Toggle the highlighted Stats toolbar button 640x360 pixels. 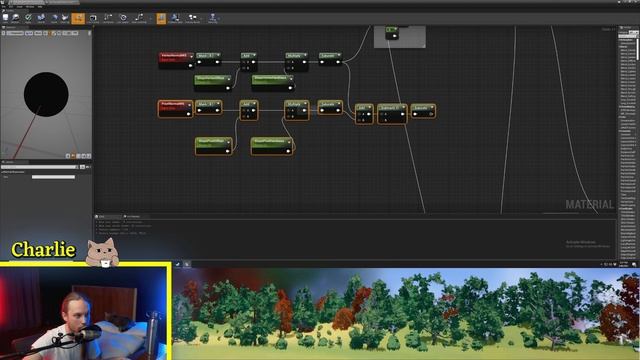[x=161, y=18]
